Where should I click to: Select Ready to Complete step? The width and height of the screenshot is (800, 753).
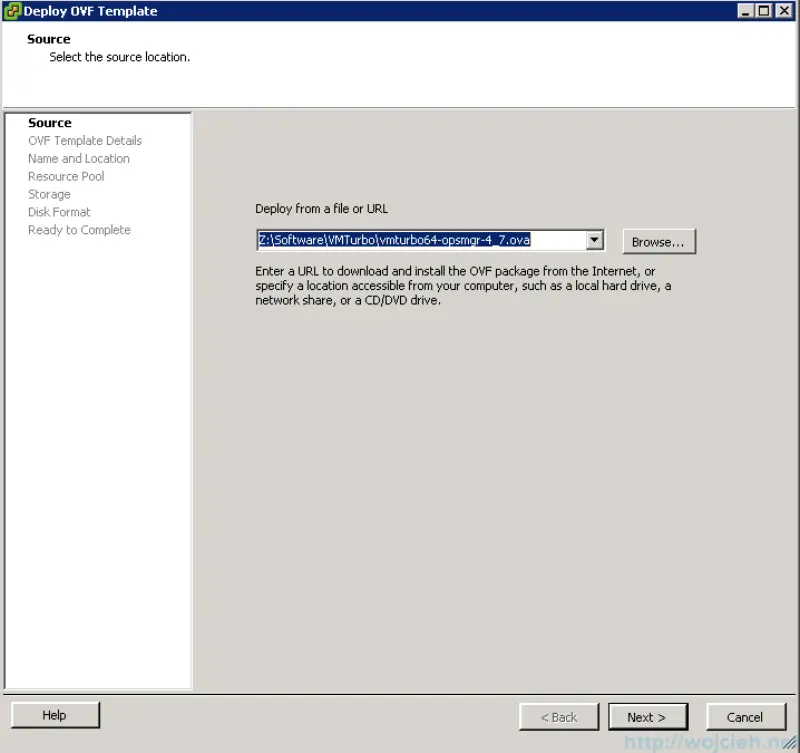pyautogui.click(x=79, y=230)
